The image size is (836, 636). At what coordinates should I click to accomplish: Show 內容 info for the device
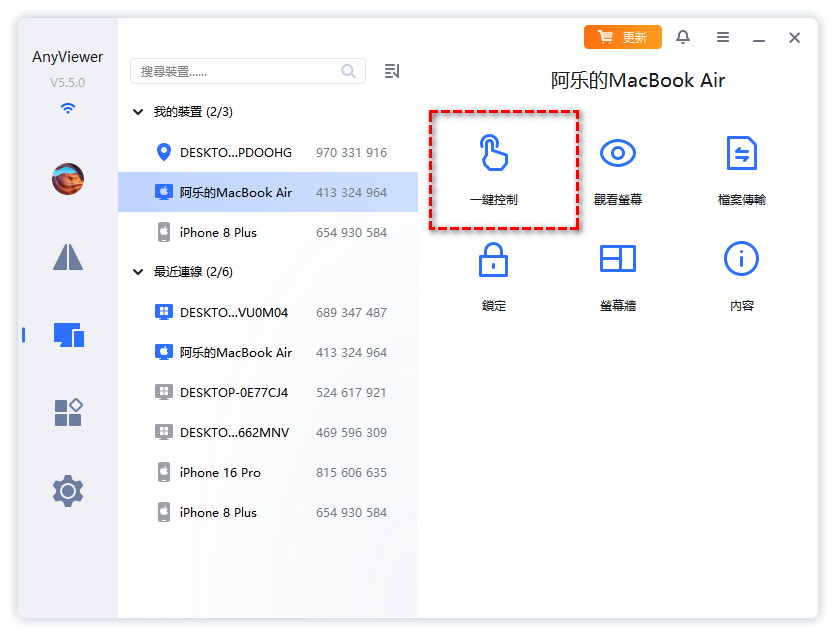[741, 260]
